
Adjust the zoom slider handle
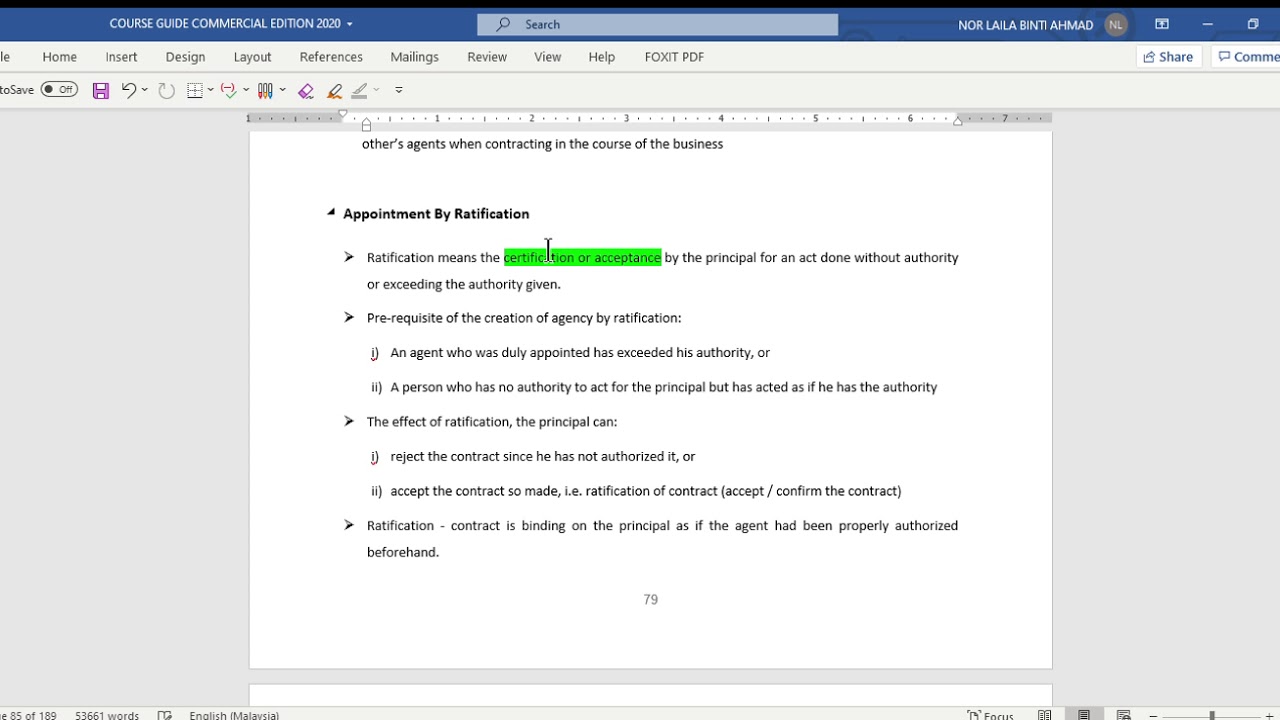tap(1212, 716)
